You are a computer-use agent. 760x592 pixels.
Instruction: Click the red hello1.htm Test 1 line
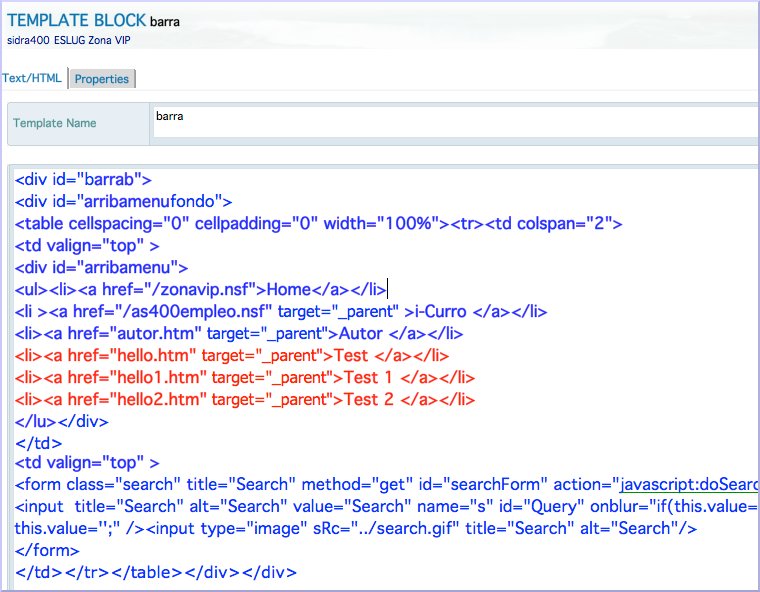pos(244,378)
